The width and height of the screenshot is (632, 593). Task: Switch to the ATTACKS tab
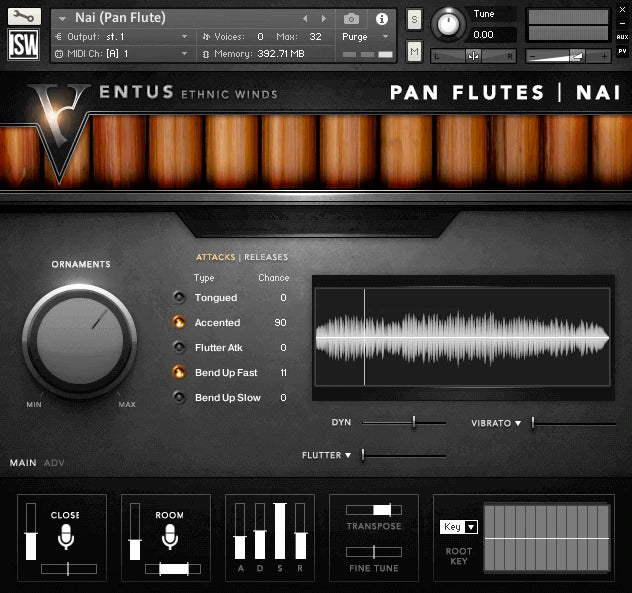tap(216, 257)
